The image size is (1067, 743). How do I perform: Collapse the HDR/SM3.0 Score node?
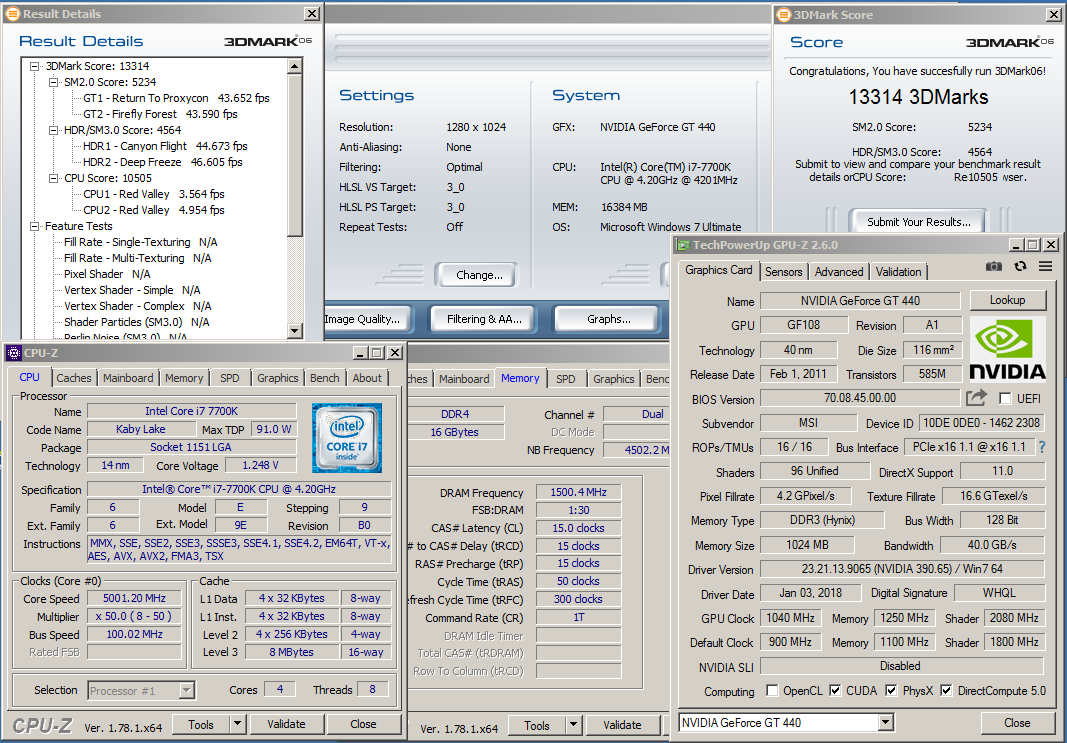click(x=53, y=130)
